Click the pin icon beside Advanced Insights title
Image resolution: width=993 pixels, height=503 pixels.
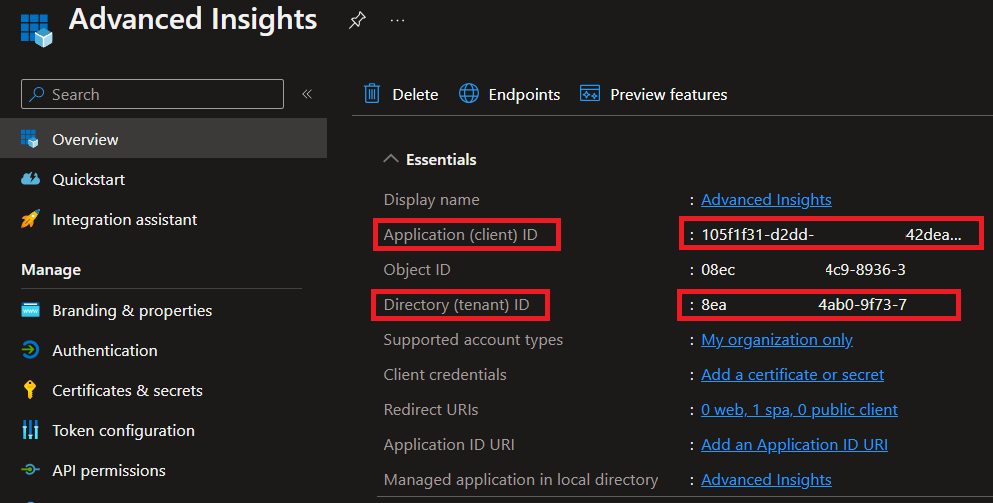pyautogui.click(x=357, y=21)
